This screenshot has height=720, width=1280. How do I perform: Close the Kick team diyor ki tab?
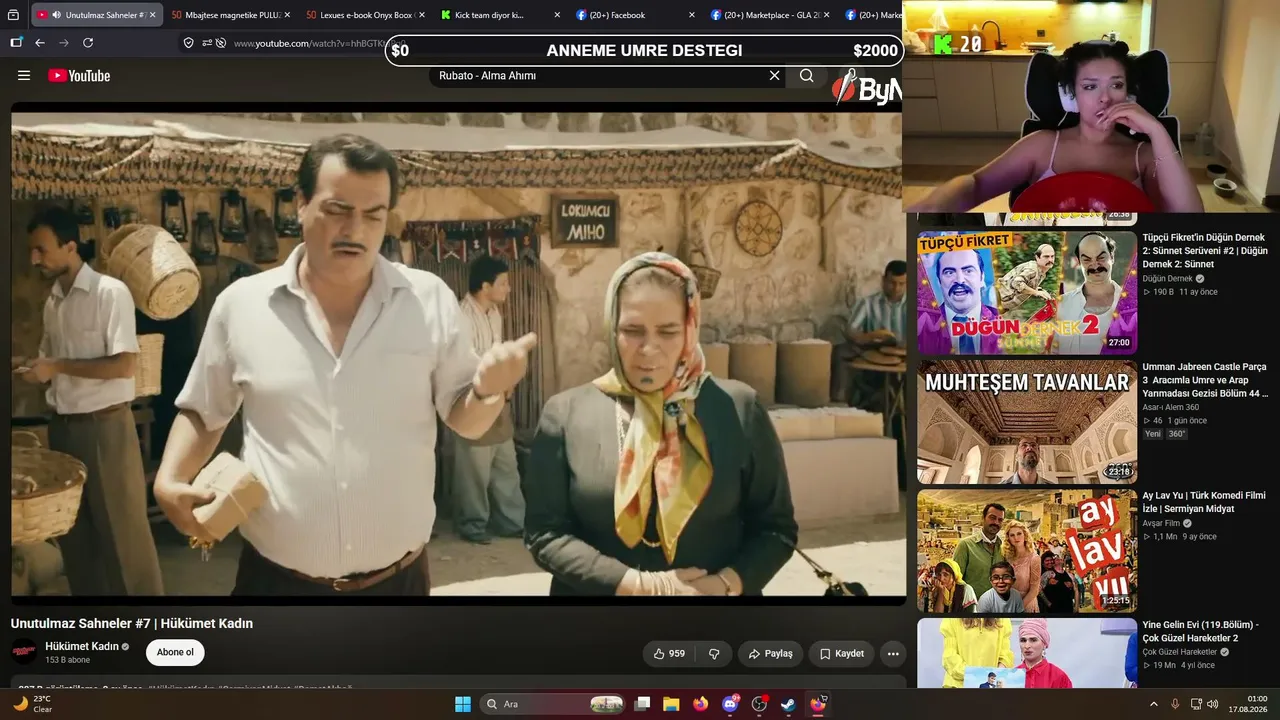(556, 15)
